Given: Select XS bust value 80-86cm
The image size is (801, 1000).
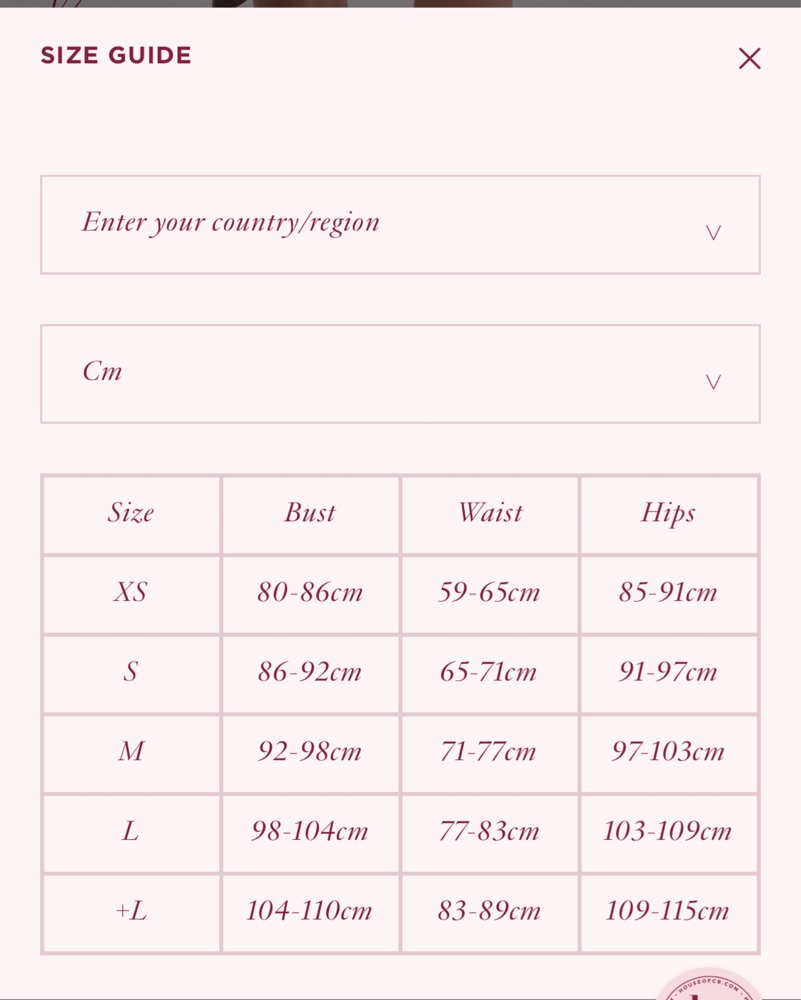Looking at the screenshot, I should coord(310,592).
